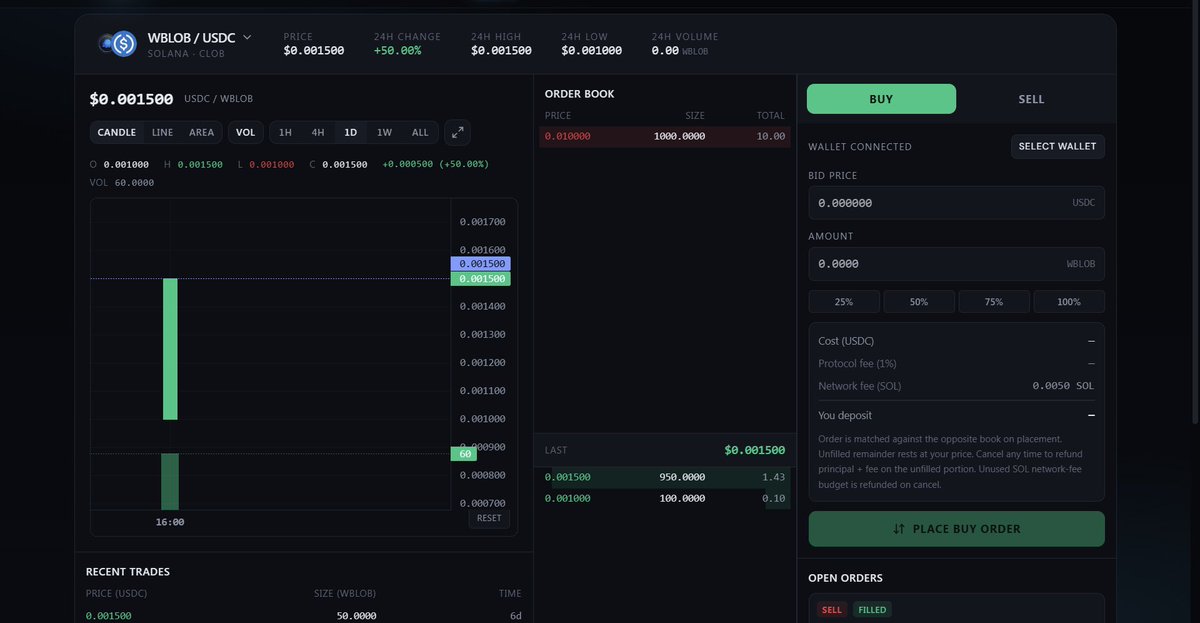Click the SOLANA · CLOB subtitle

186,52
